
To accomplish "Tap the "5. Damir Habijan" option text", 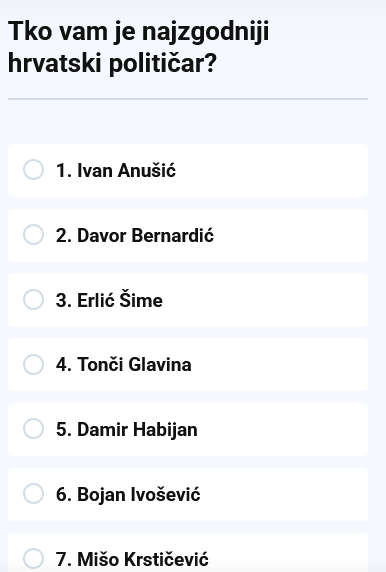I will [127, 429].
